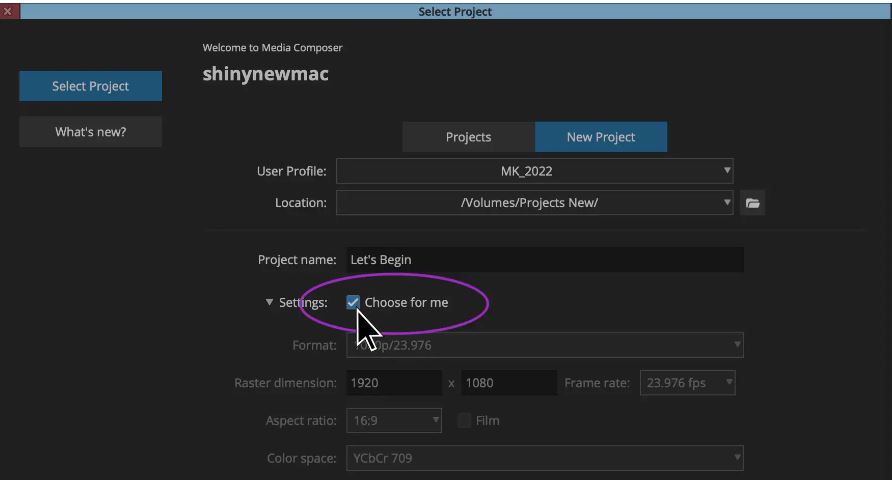This screenshot has height=480, width=892.
Task: Click the User Profile: label
Action: (x=291, y=171)
